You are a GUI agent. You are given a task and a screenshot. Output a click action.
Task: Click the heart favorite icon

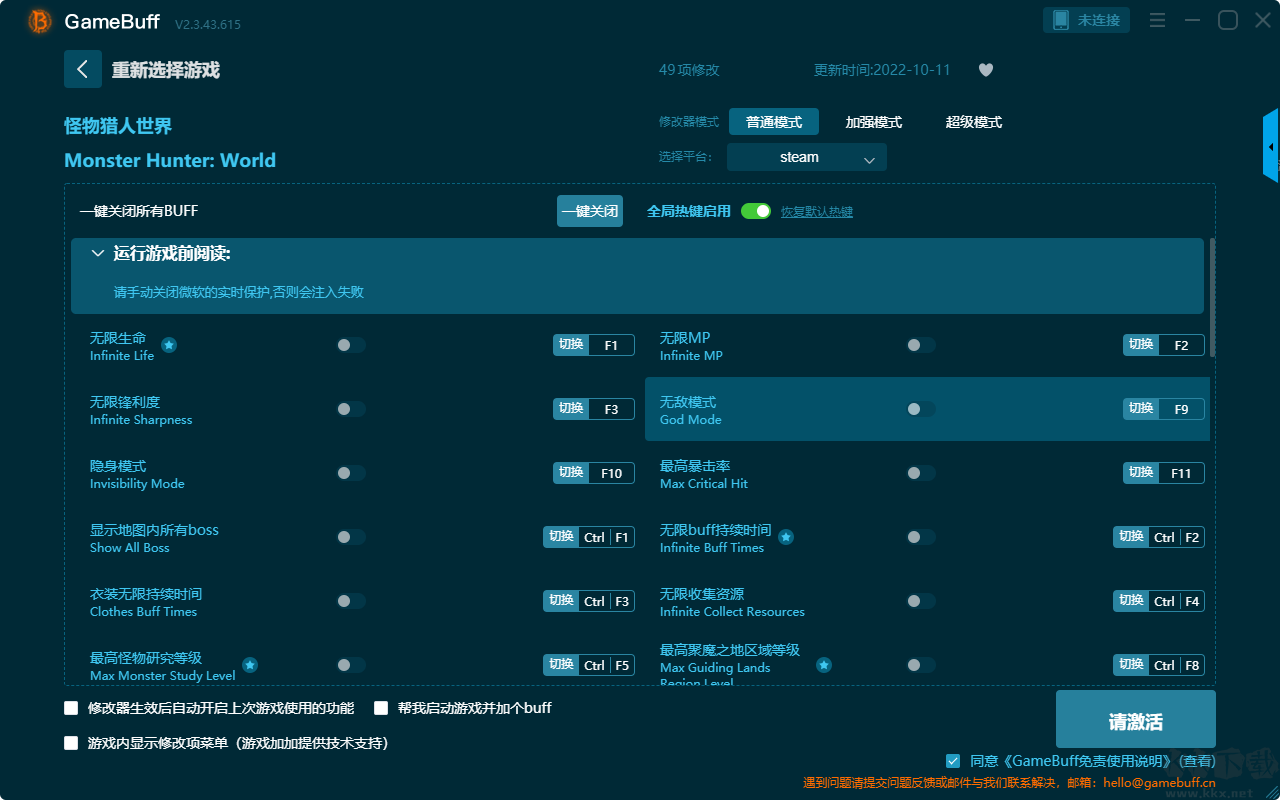tap(986, 70)
